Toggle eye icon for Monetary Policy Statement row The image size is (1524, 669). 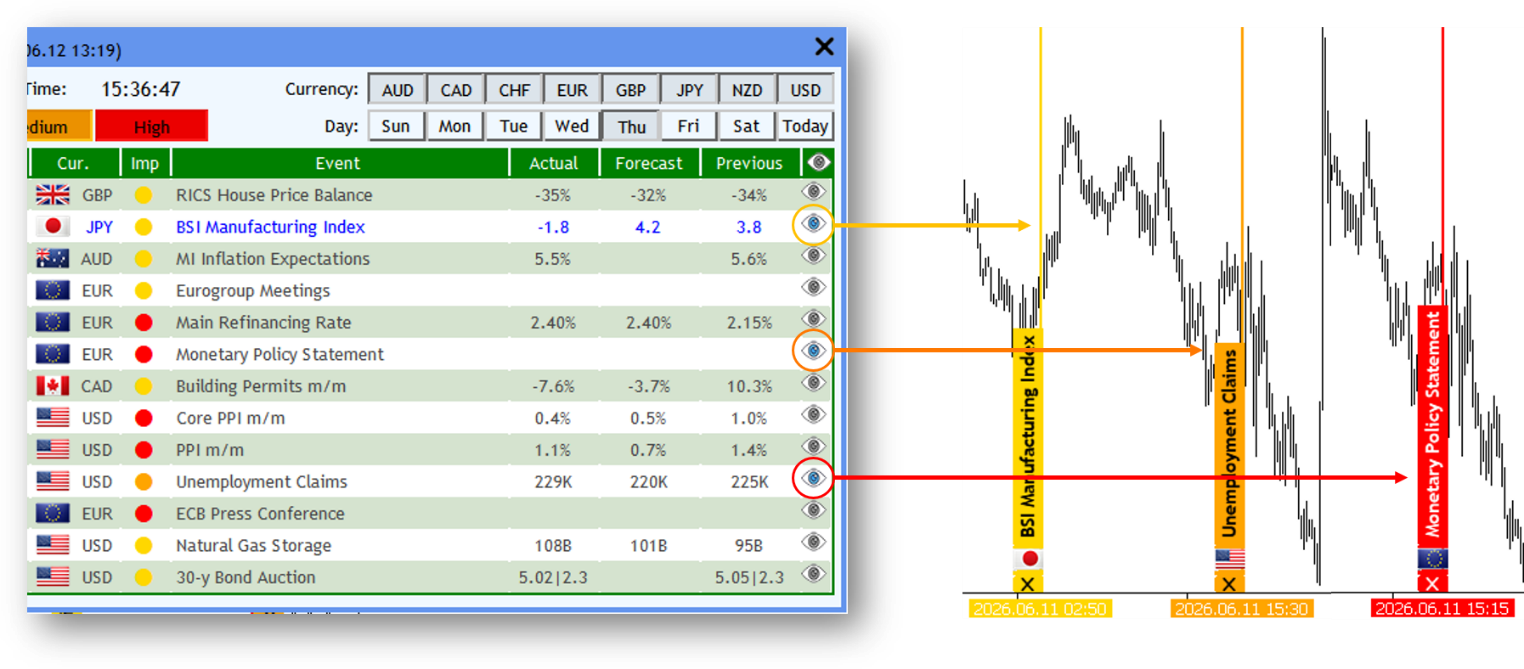[x=814, y=351]
